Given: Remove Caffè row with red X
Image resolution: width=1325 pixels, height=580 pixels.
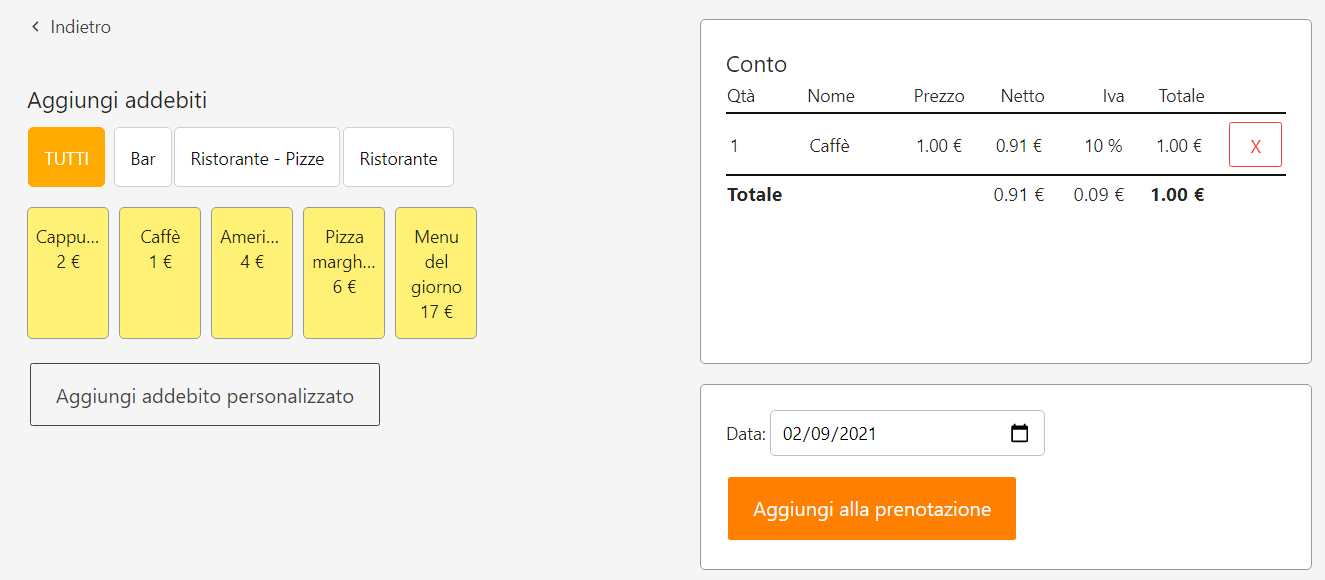Looking at the screenshot, I should (1255, 146).
